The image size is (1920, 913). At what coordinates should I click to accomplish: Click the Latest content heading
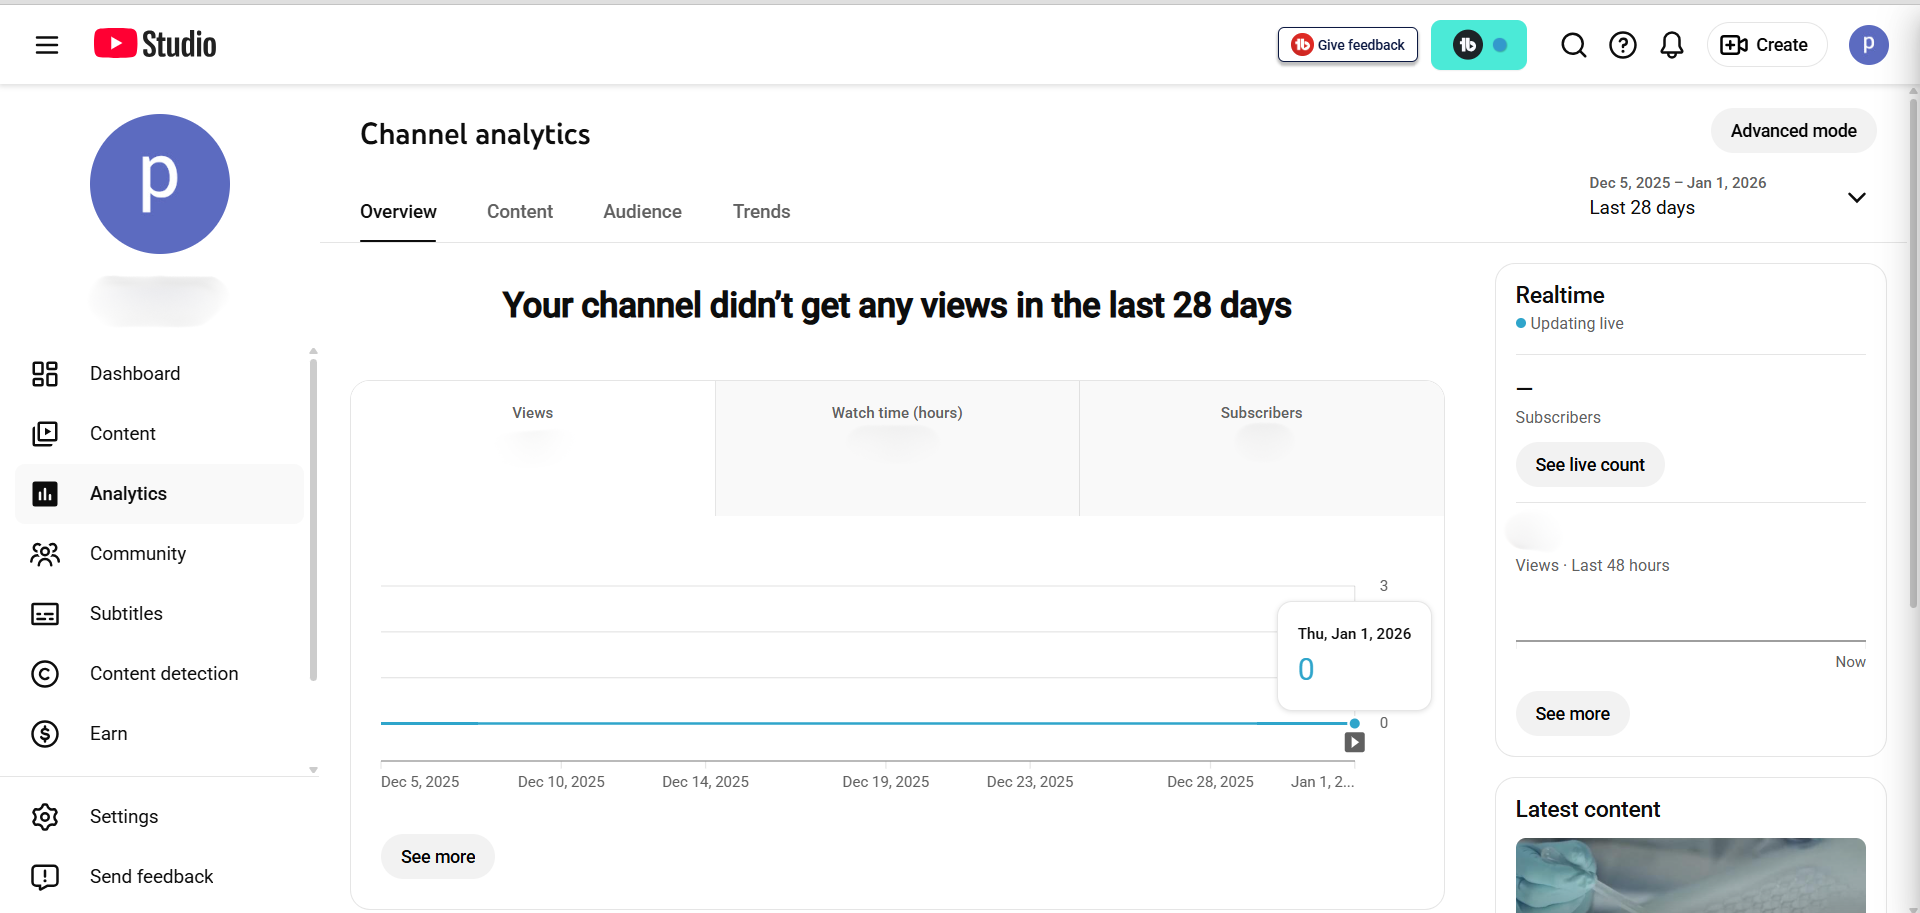[1587, 809]
